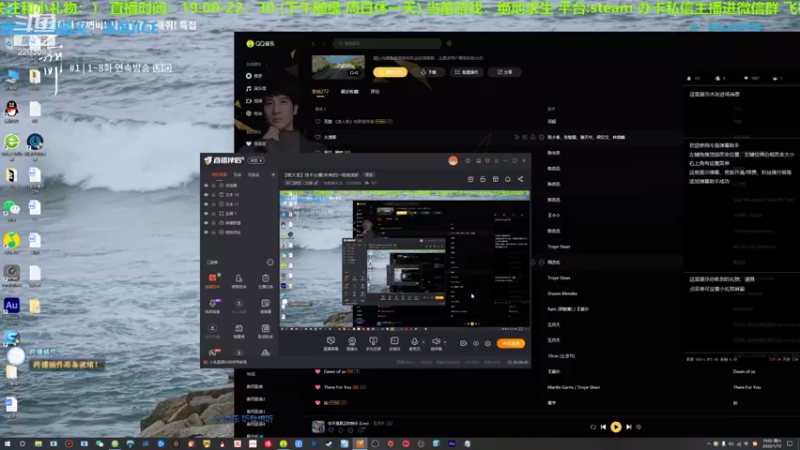
Task: Click orange start-live button in streaming app
Action: coord(511,343)
